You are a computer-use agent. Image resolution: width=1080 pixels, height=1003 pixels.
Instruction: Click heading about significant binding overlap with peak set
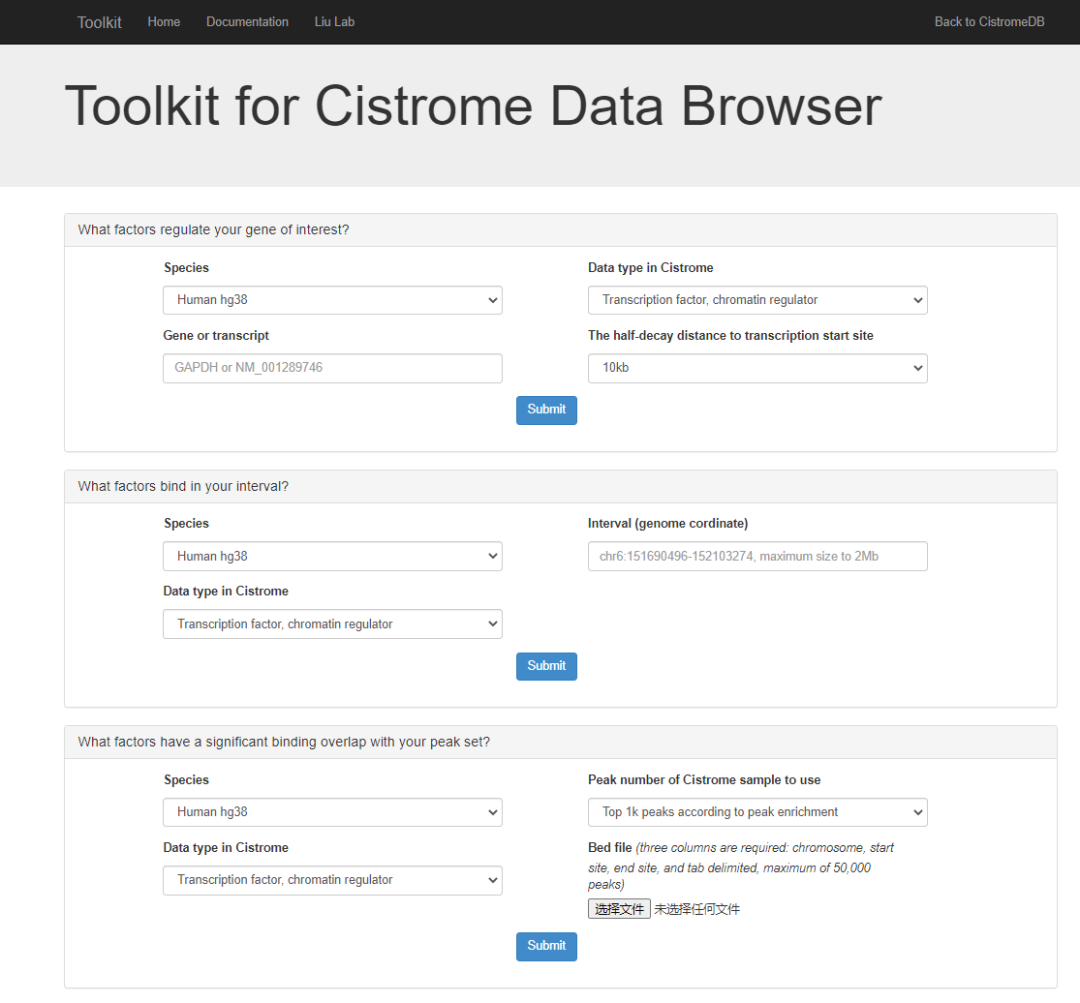click(x=284, y=742)
